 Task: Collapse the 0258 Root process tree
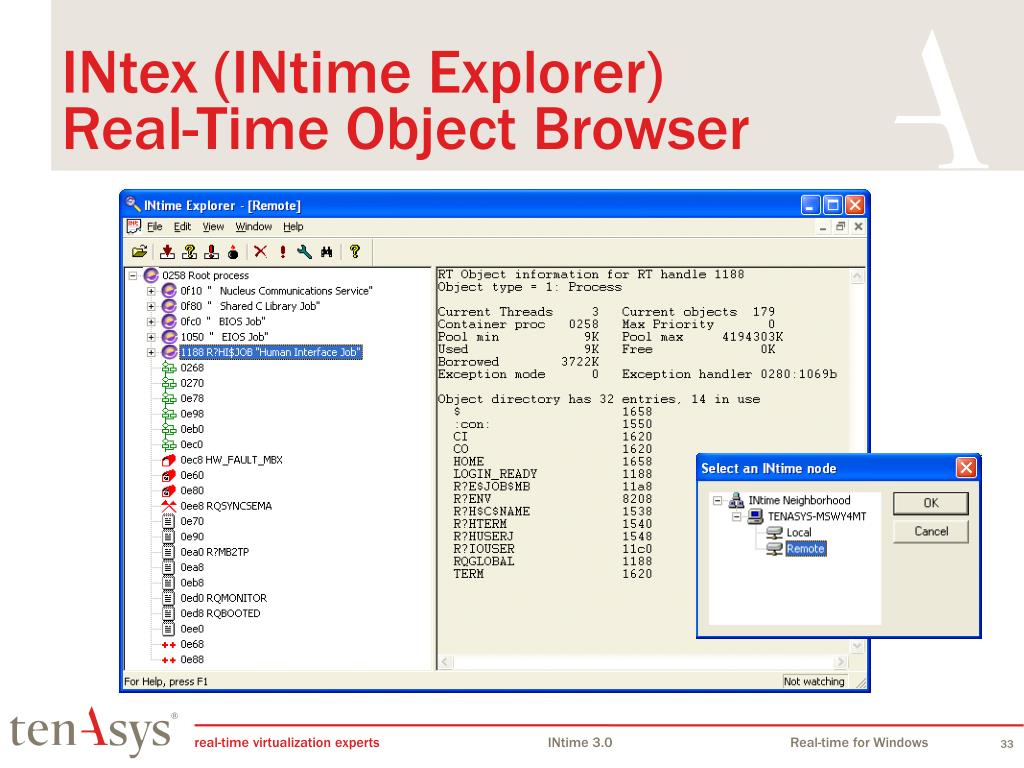(x=133, y=276)
